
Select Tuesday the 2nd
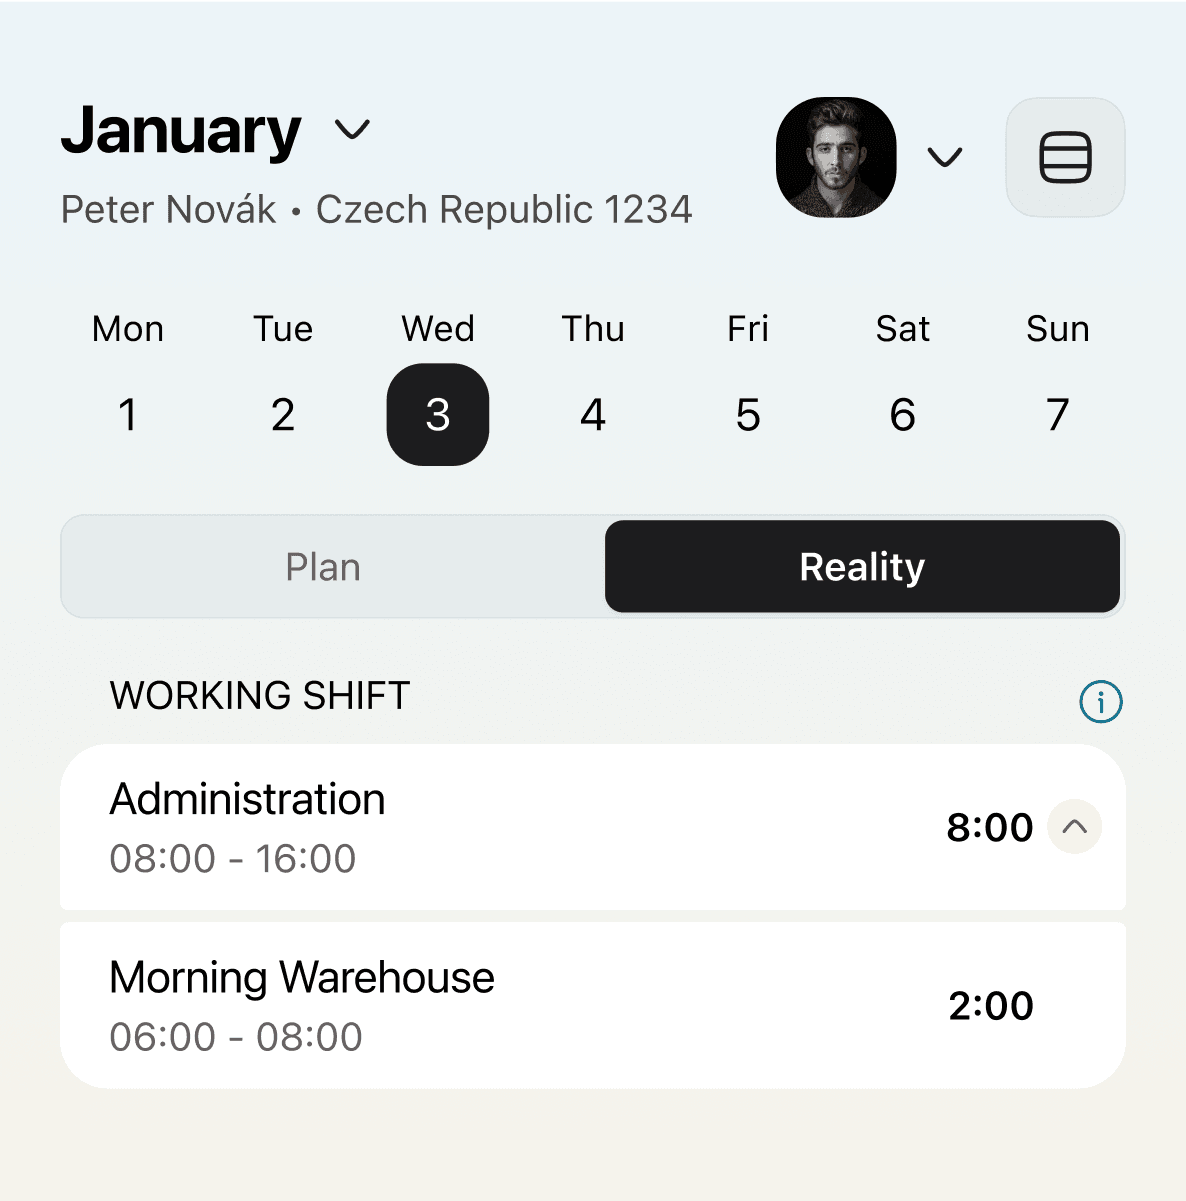click(x=283, y=414)
